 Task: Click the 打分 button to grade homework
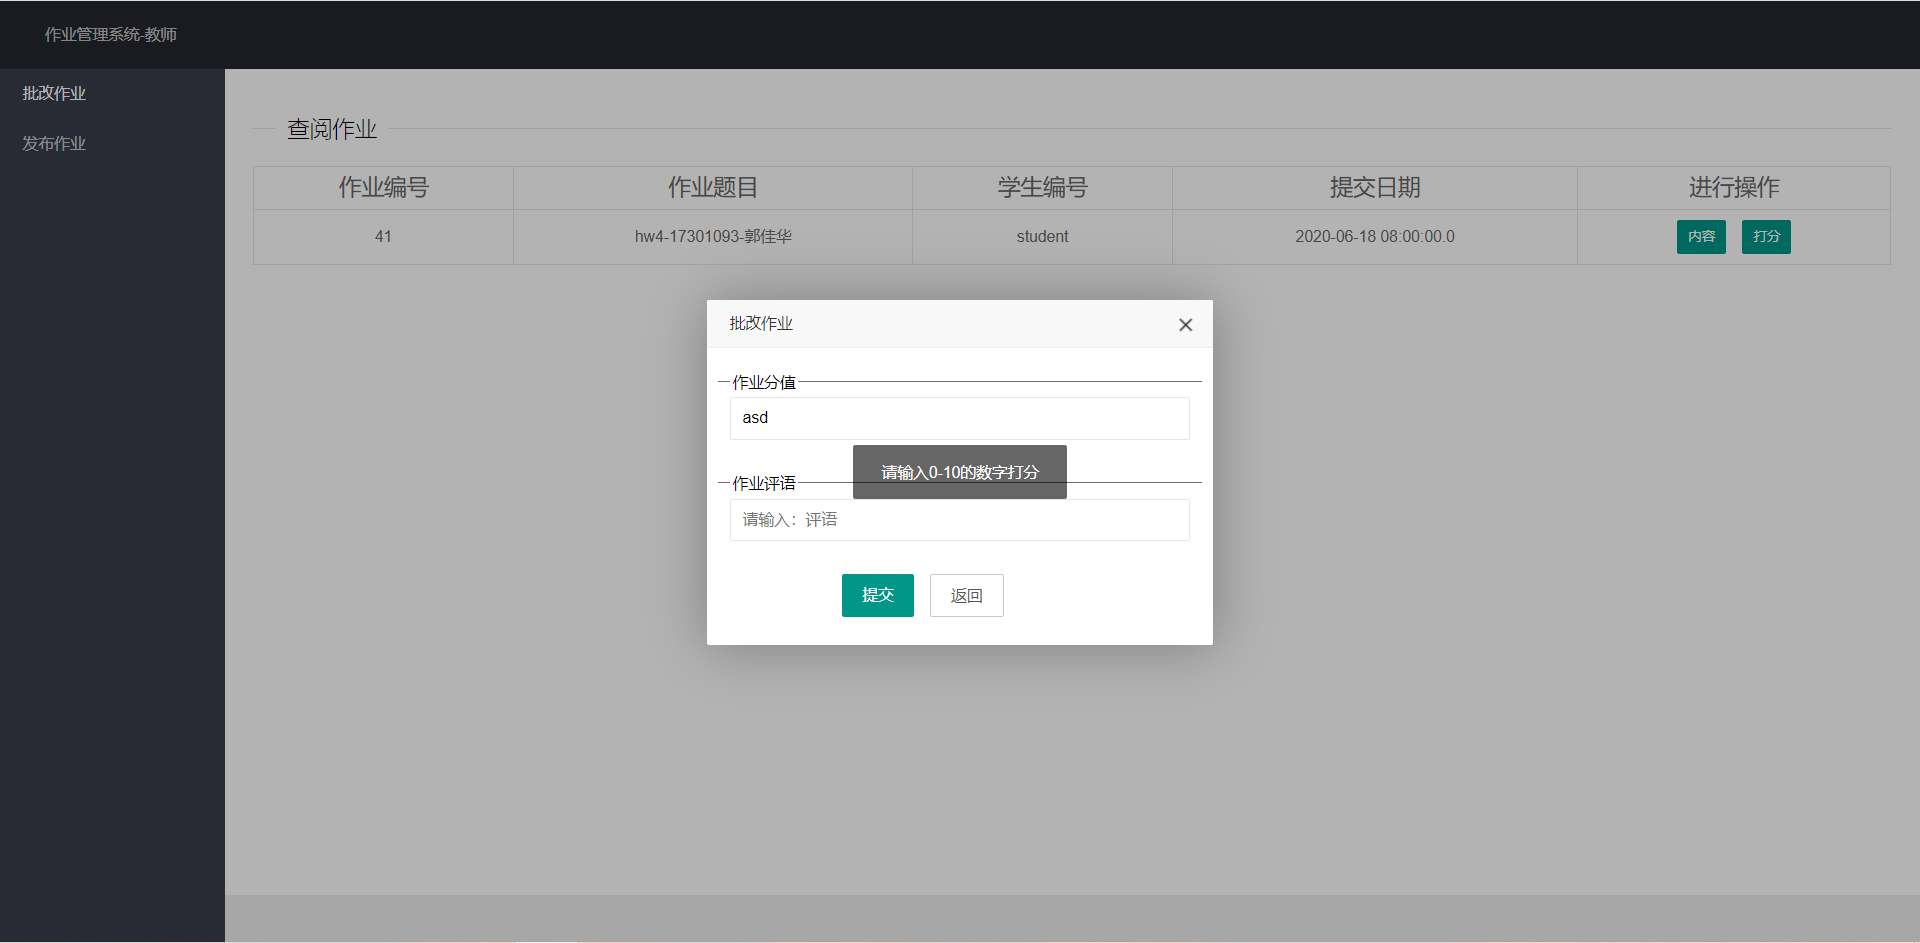pyautogui.click(x=1766, y=236)
